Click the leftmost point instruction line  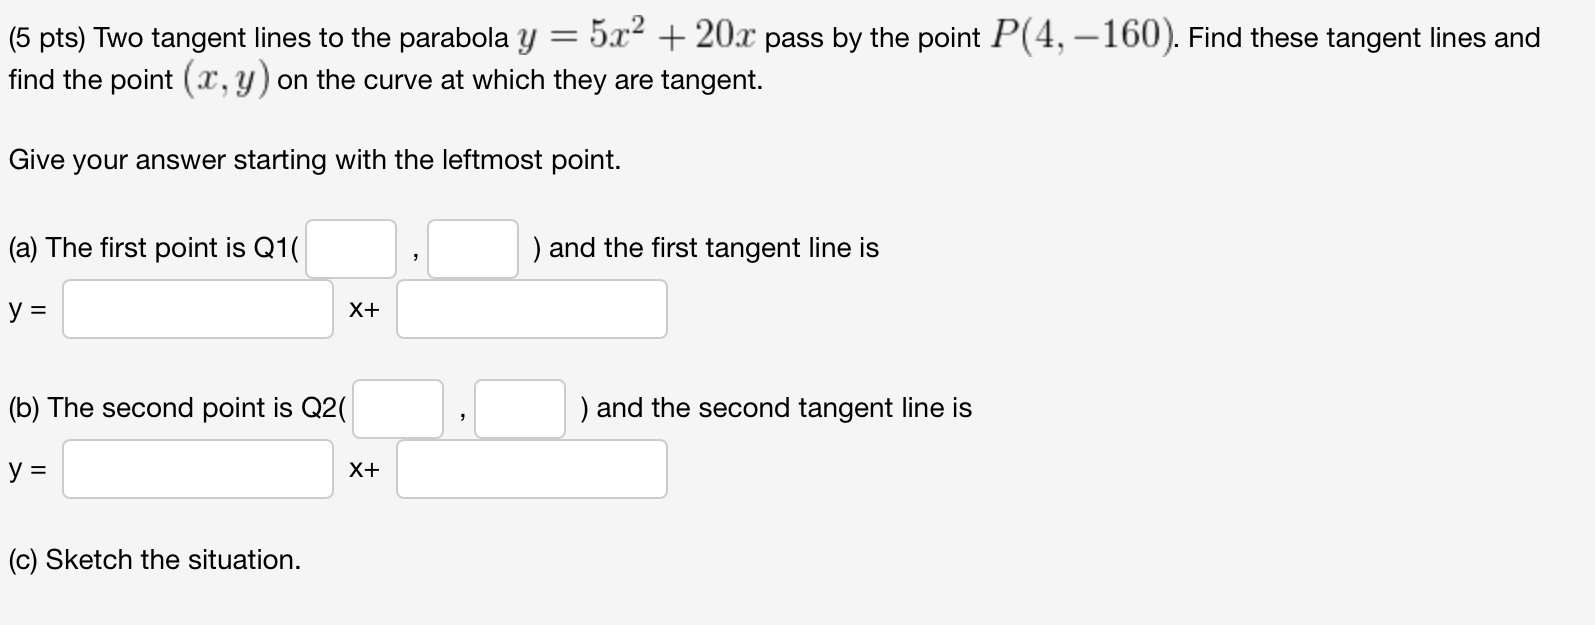click(x=313, y=159)
